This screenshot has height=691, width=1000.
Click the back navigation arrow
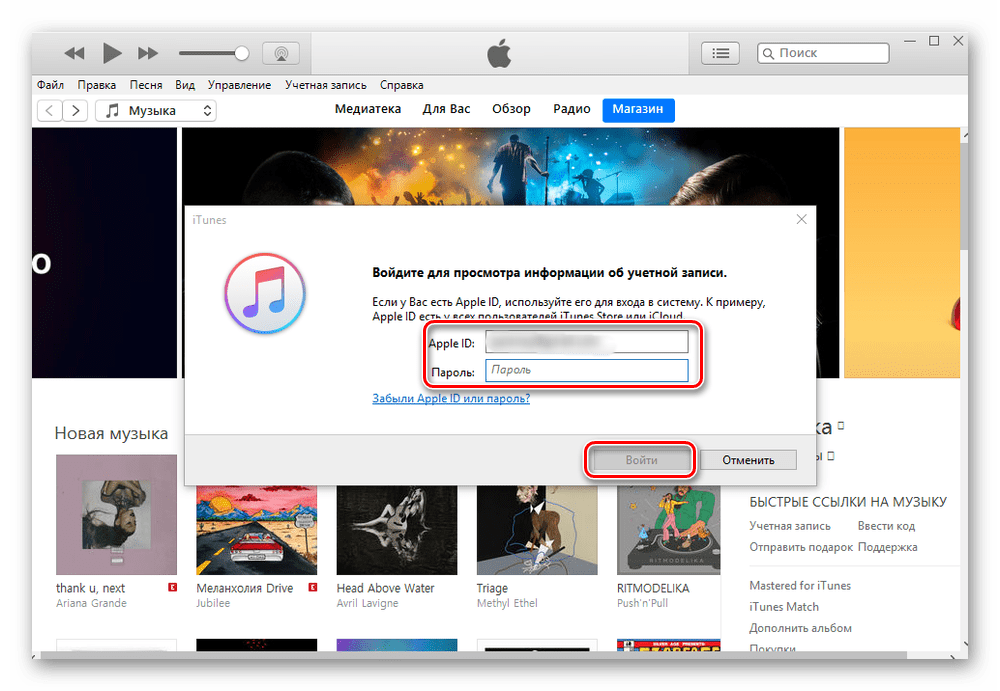point(50,110)
